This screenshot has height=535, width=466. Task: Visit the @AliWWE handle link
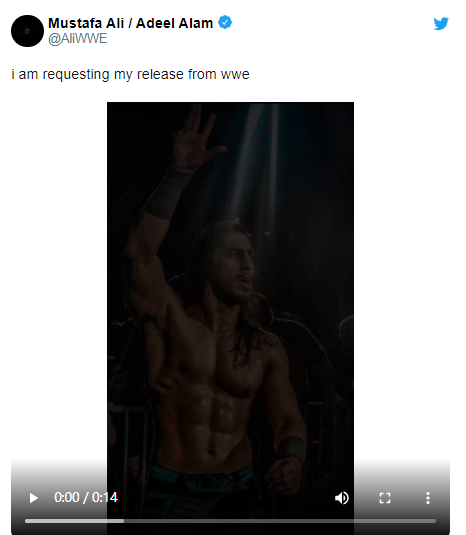77,39
